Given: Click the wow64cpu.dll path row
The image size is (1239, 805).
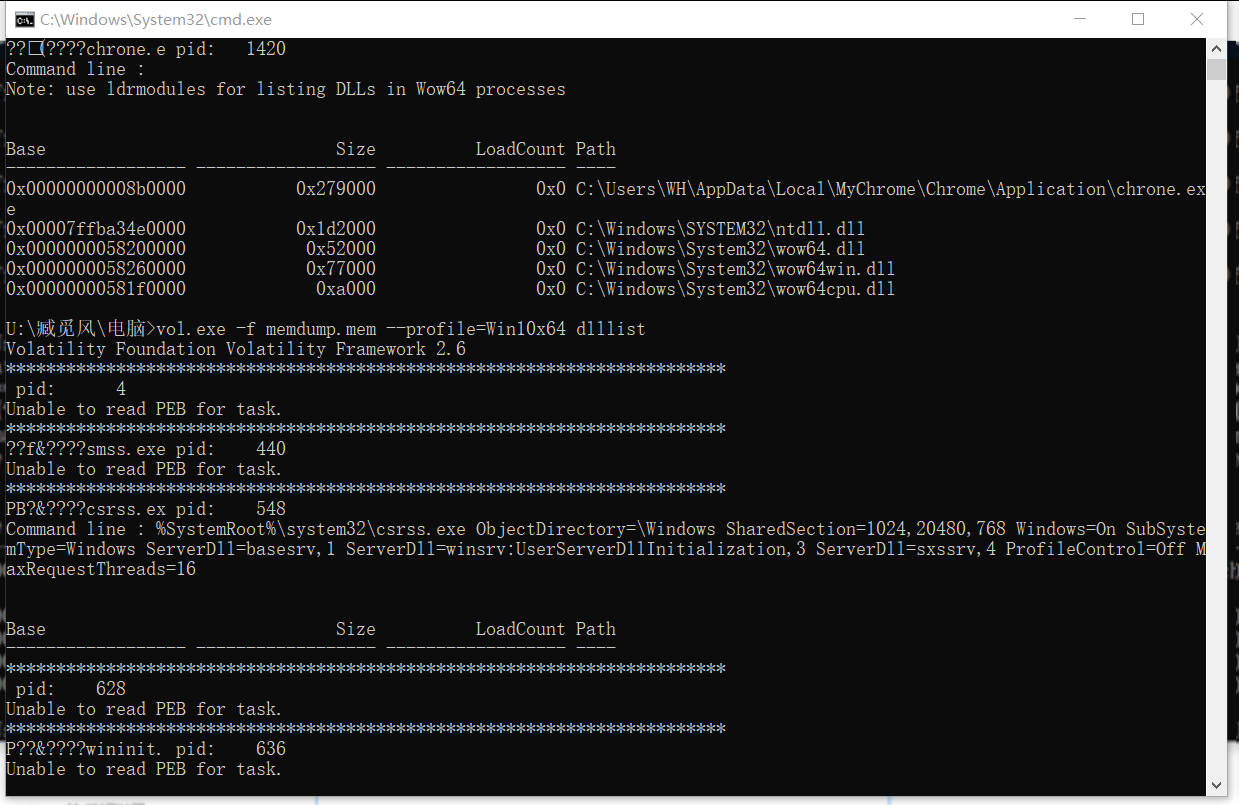Looking at the screenshot, I should [x=451, y=289].
